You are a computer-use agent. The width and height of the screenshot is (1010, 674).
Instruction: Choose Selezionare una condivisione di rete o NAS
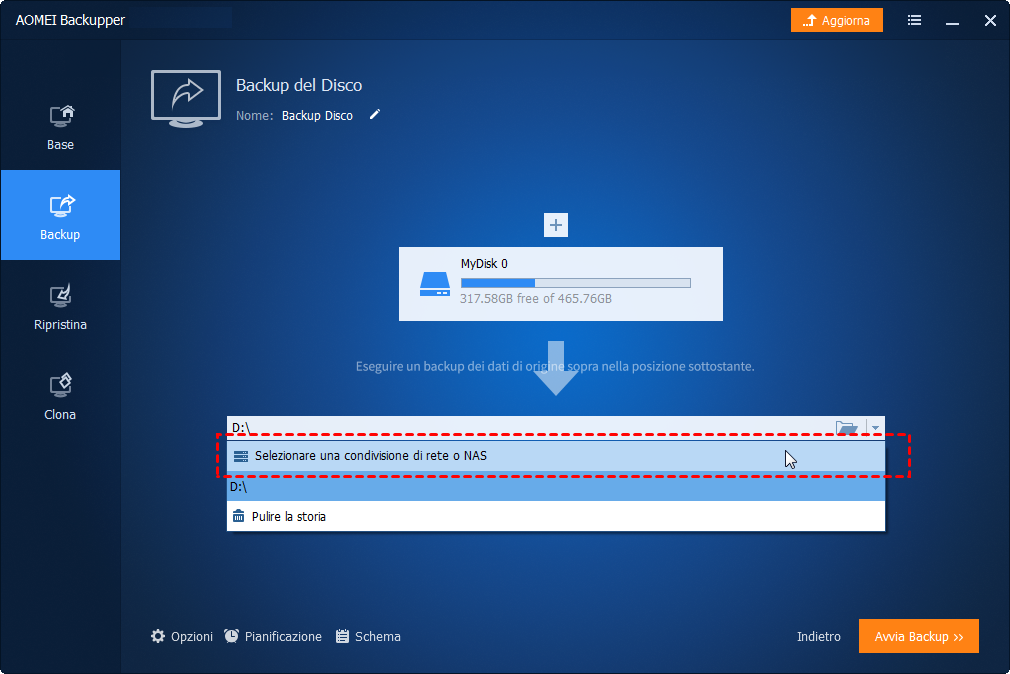[x=556, y=456]
